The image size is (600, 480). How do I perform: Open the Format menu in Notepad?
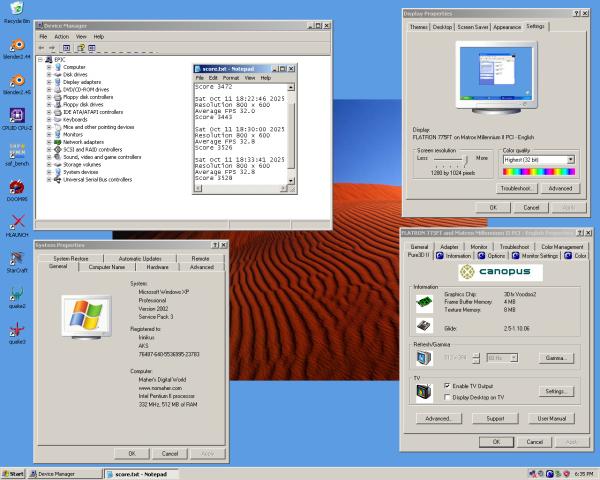pos(230,77)
